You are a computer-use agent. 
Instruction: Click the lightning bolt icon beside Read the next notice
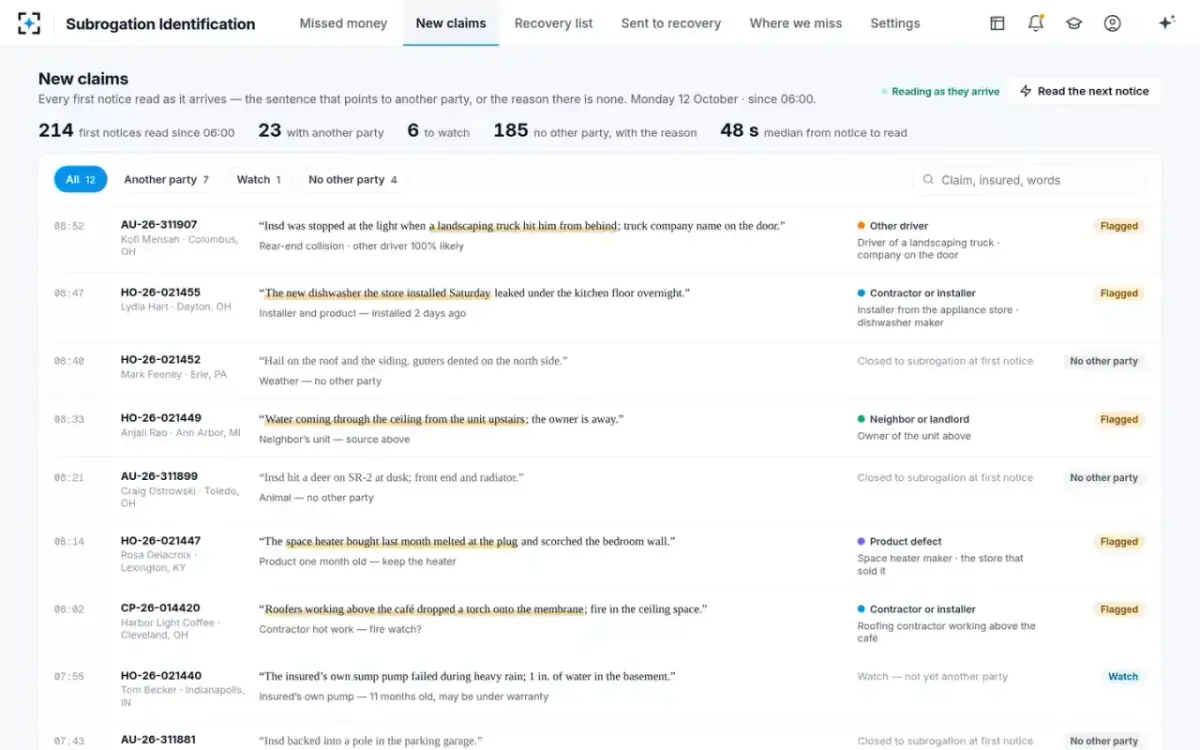[1025, 91]
